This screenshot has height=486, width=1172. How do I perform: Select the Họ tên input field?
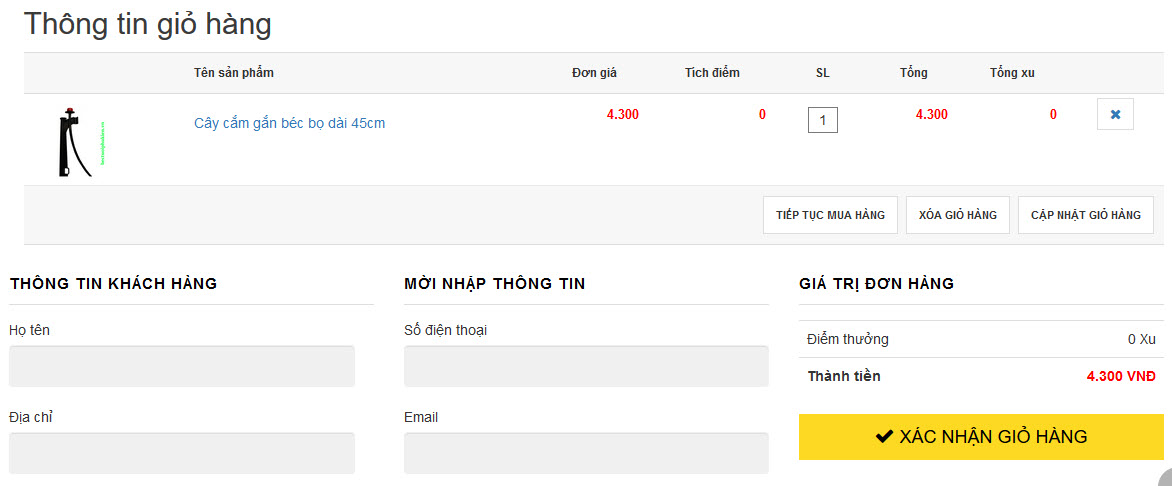(x=182, y=366)
